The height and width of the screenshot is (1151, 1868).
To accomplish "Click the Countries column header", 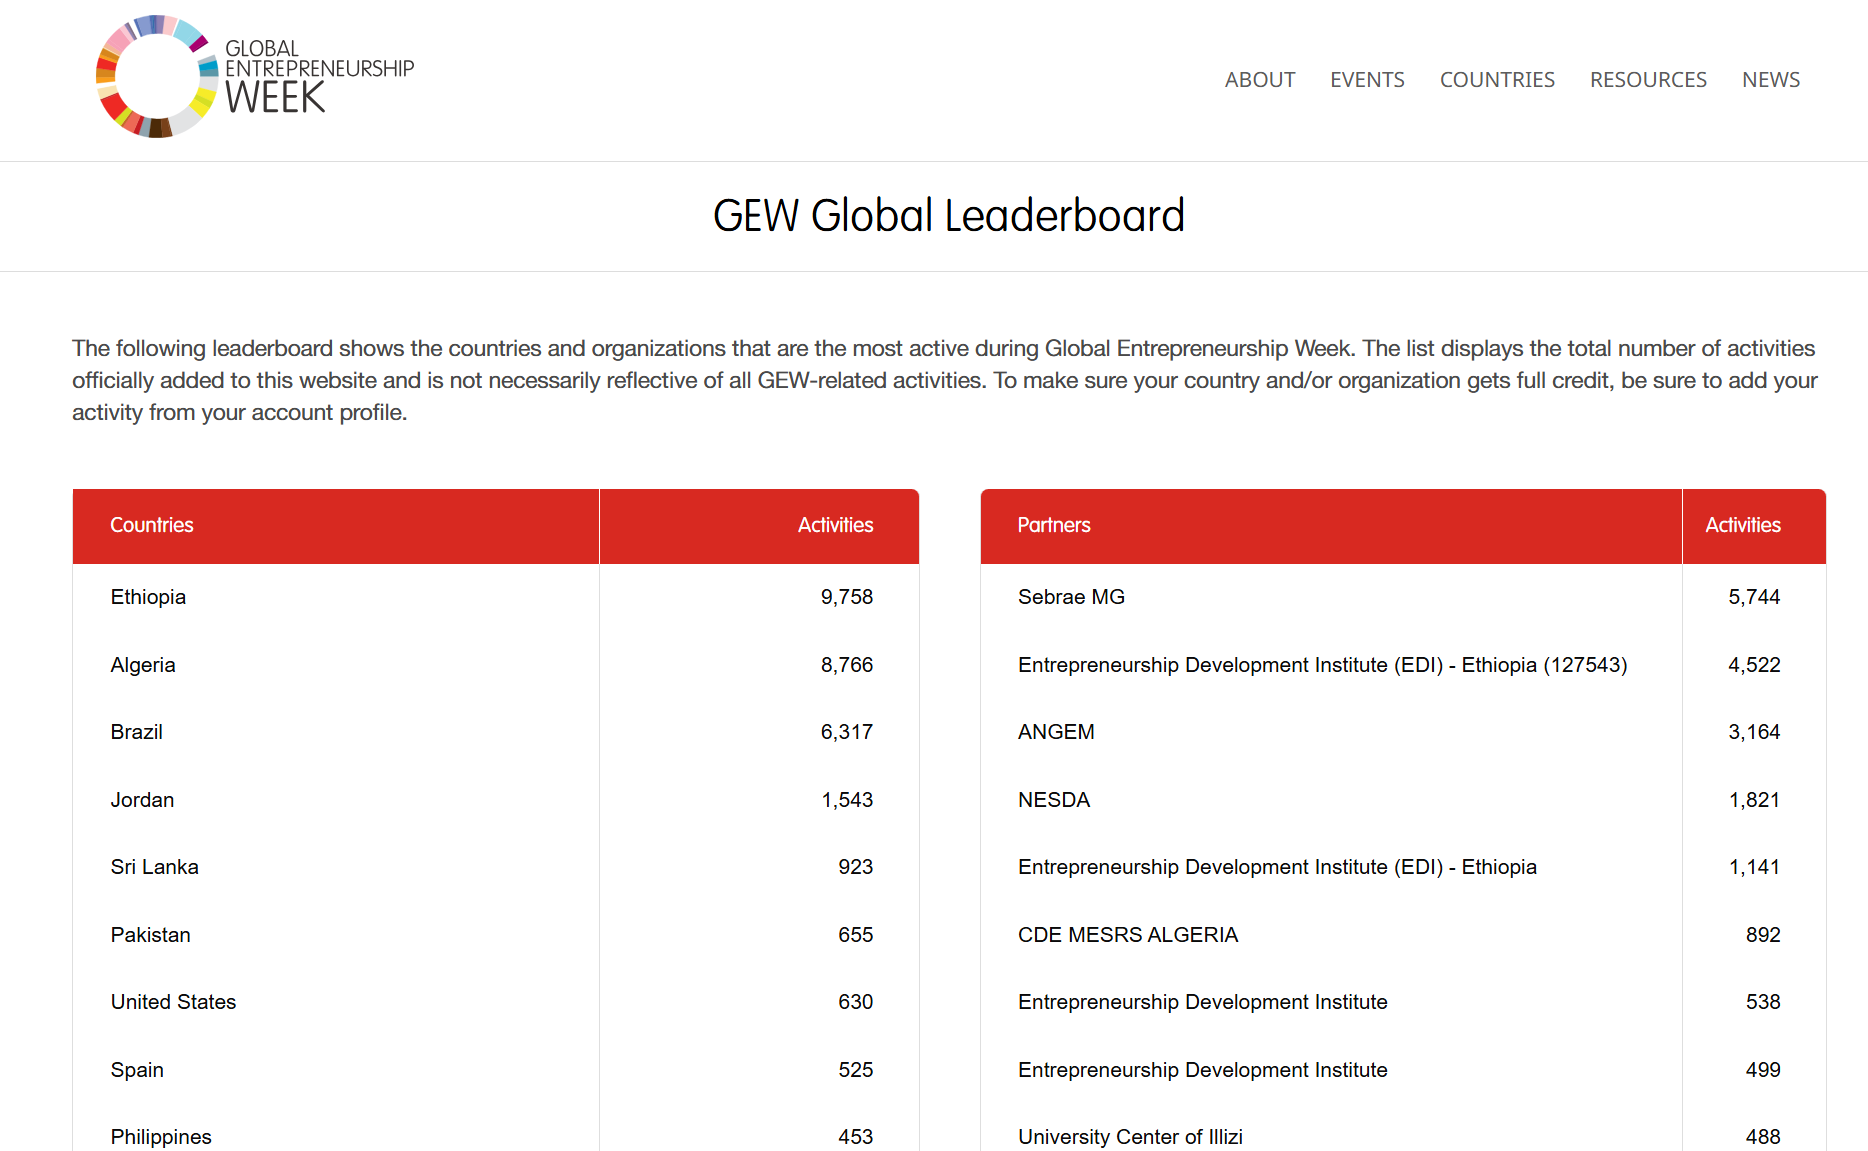I will tap(152, 525).
